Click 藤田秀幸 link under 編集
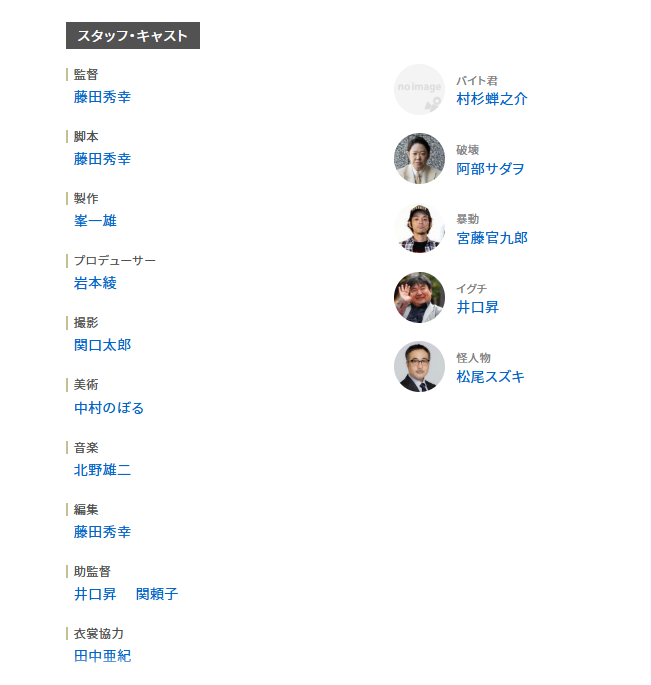 click(x=102, y=532)
